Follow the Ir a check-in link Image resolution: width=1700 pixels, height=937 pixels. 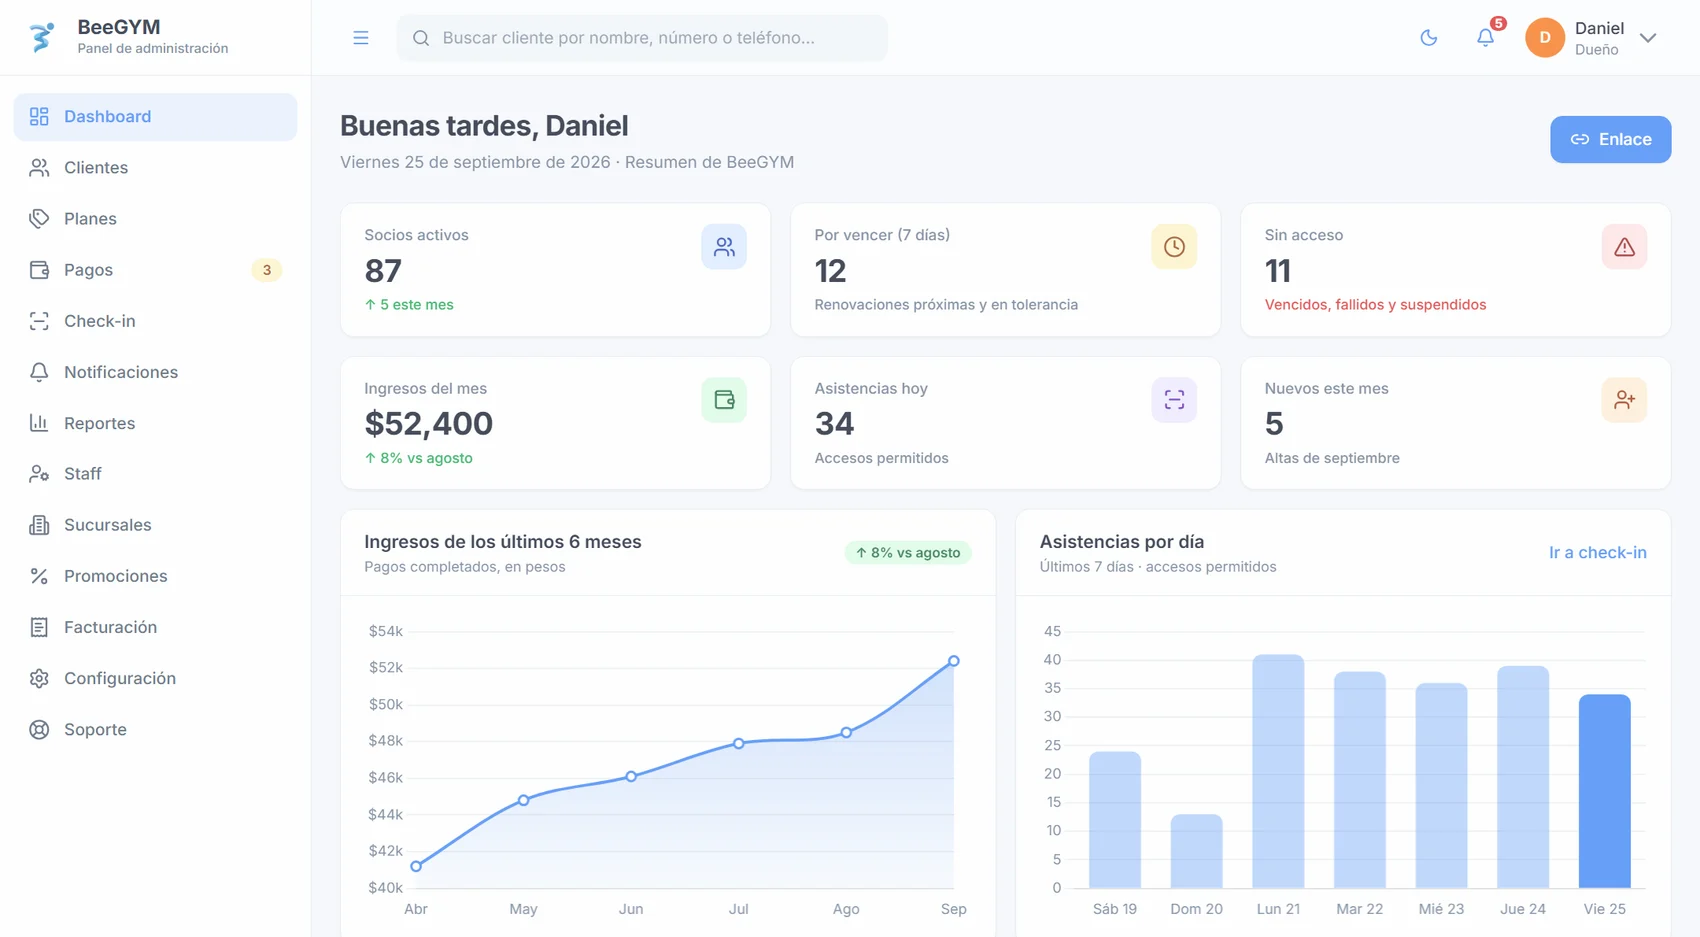pos(1597,552)
